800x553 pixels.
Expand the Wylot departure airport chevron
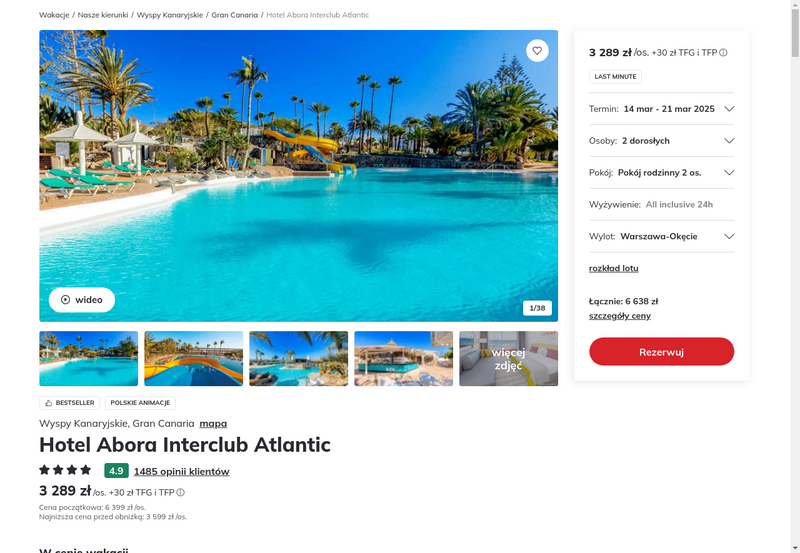pyautogui.click(x=729, y=236)
